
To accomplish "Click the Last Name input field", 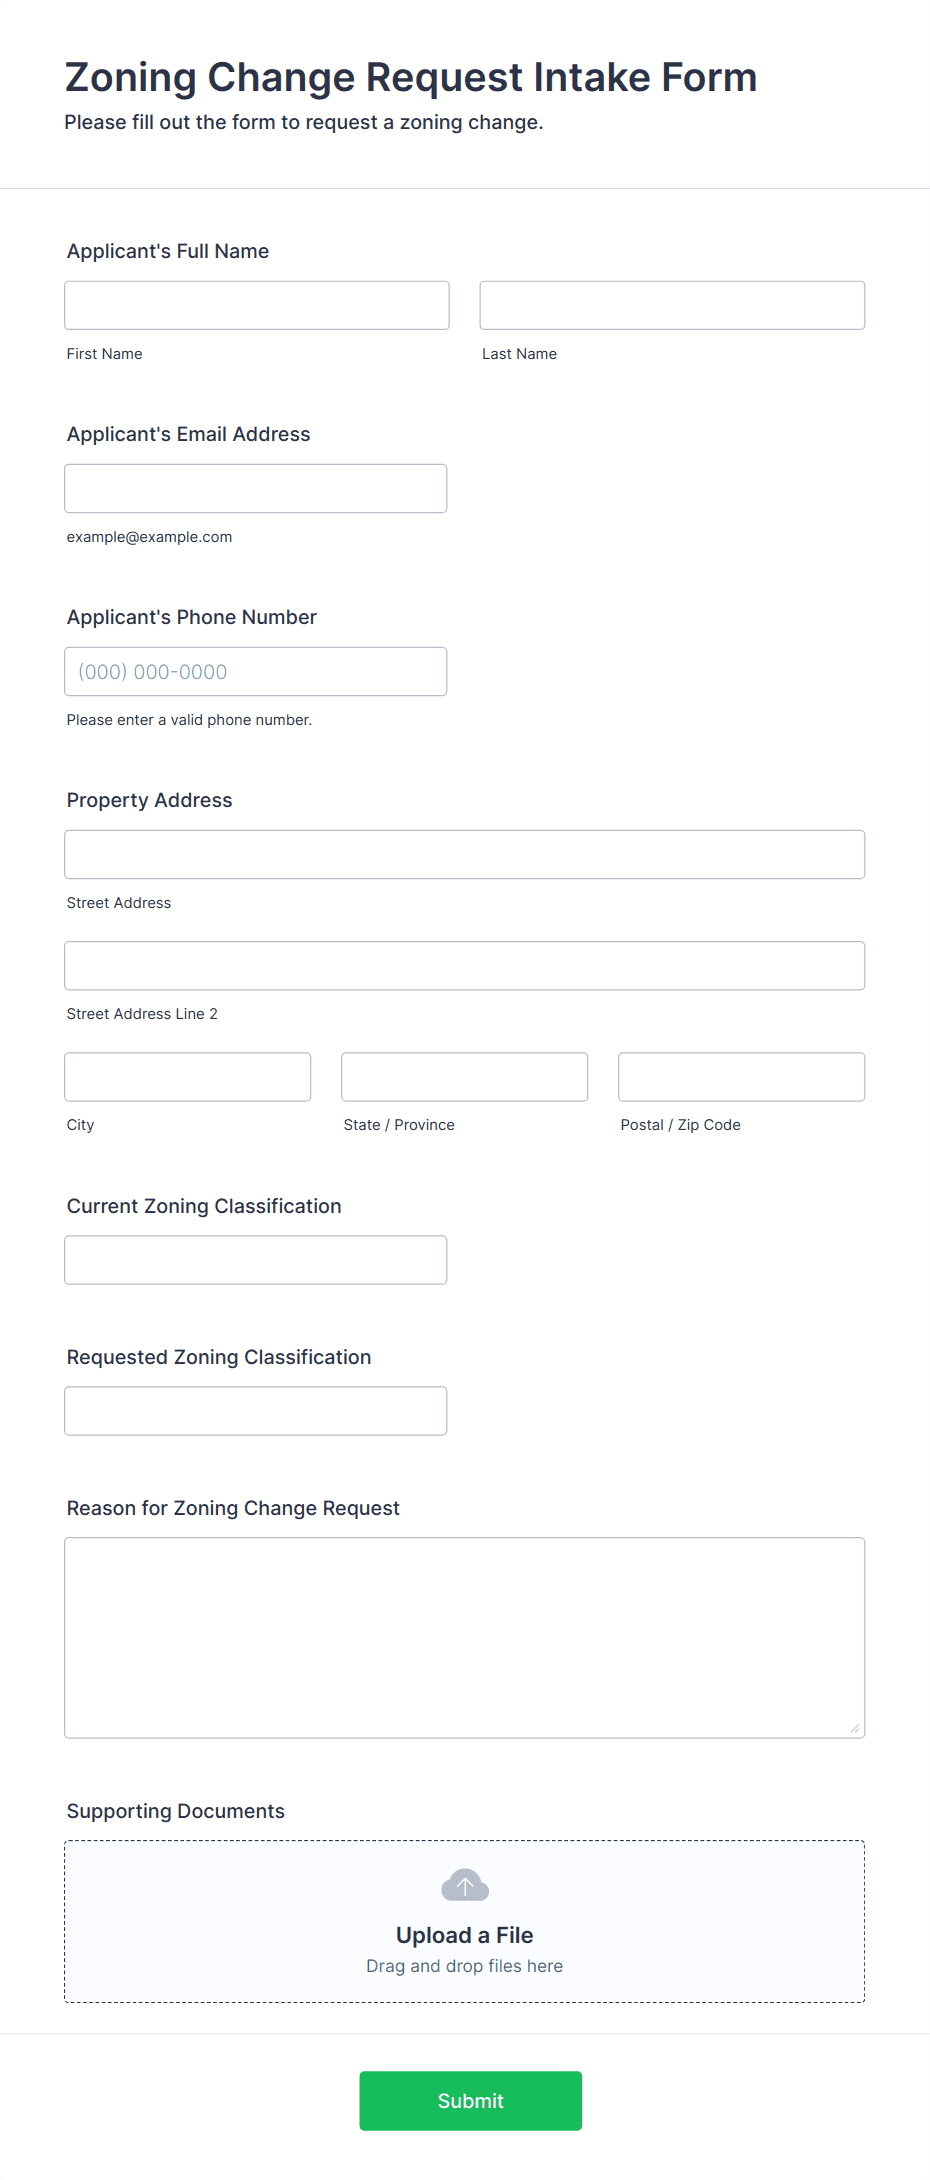I will [672, 305].
